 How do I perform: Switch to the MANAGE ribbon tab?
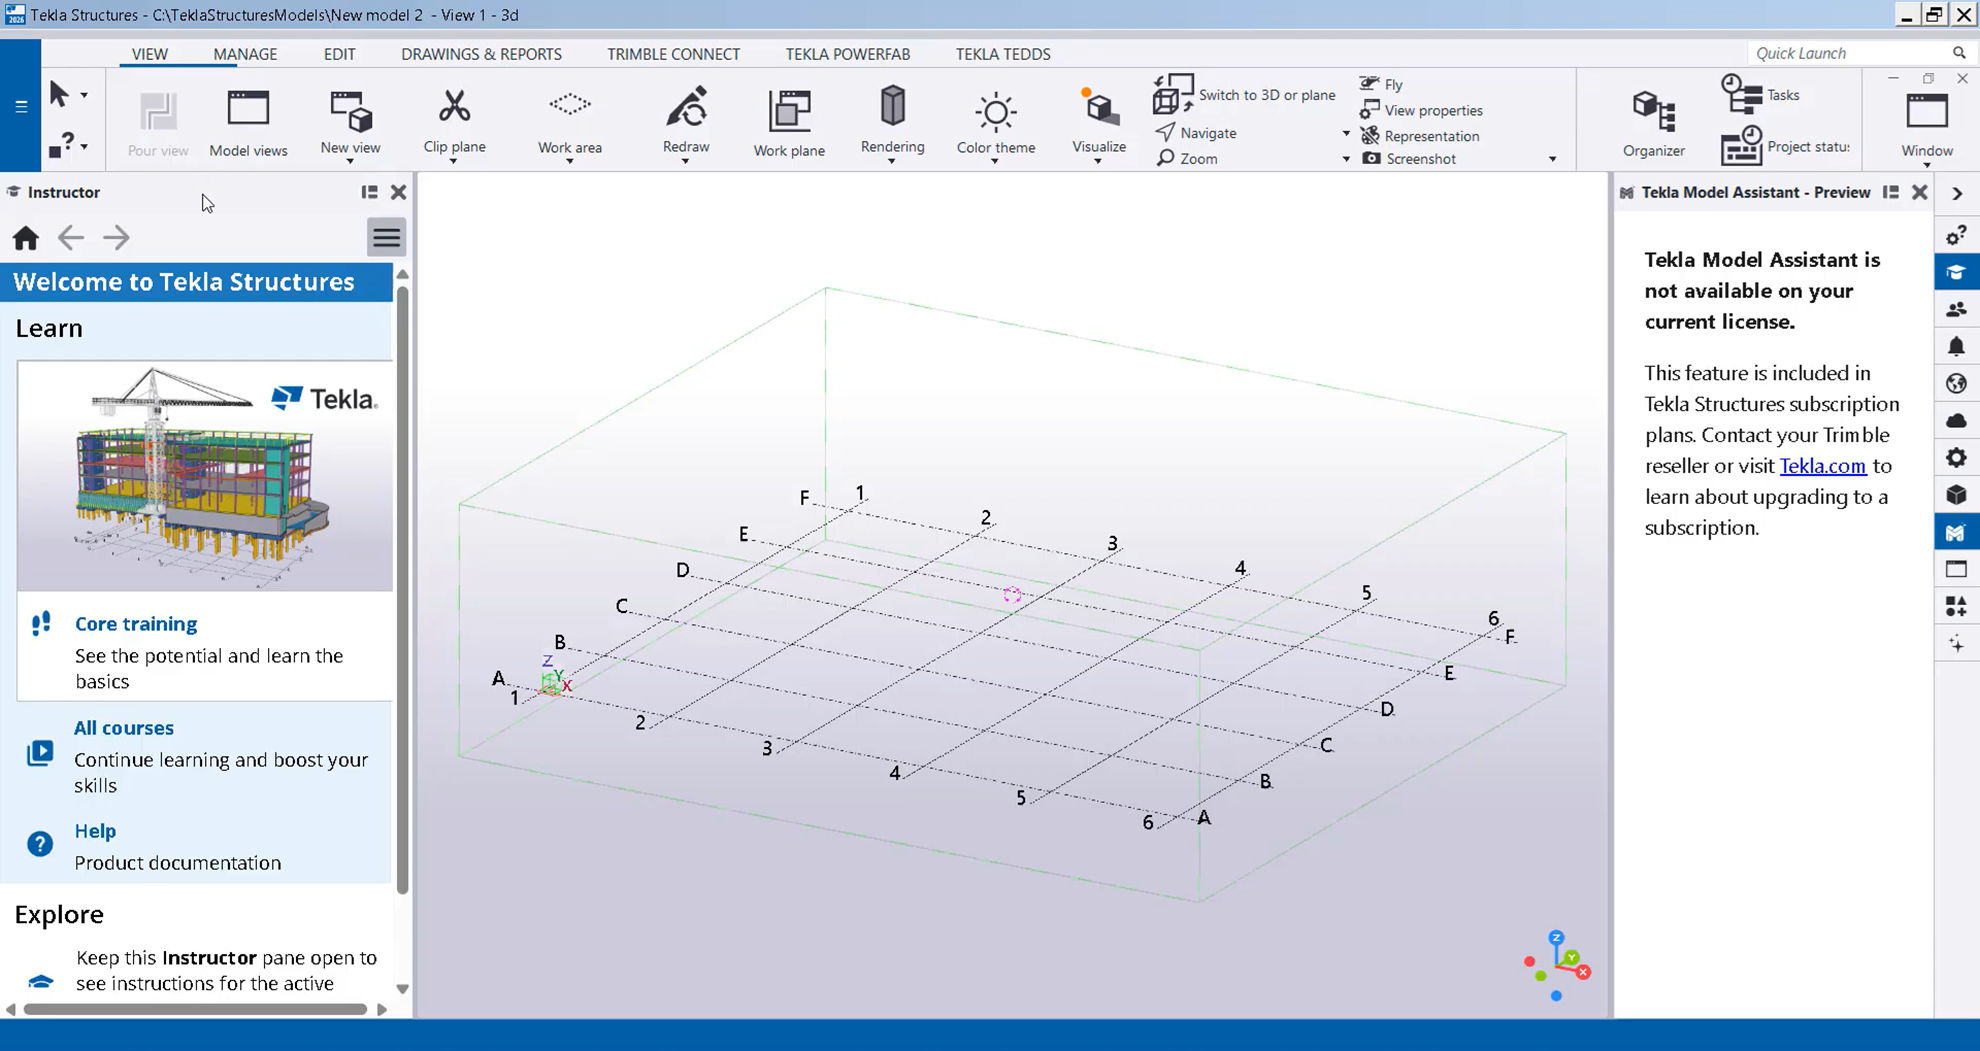[x=245, y=54]
